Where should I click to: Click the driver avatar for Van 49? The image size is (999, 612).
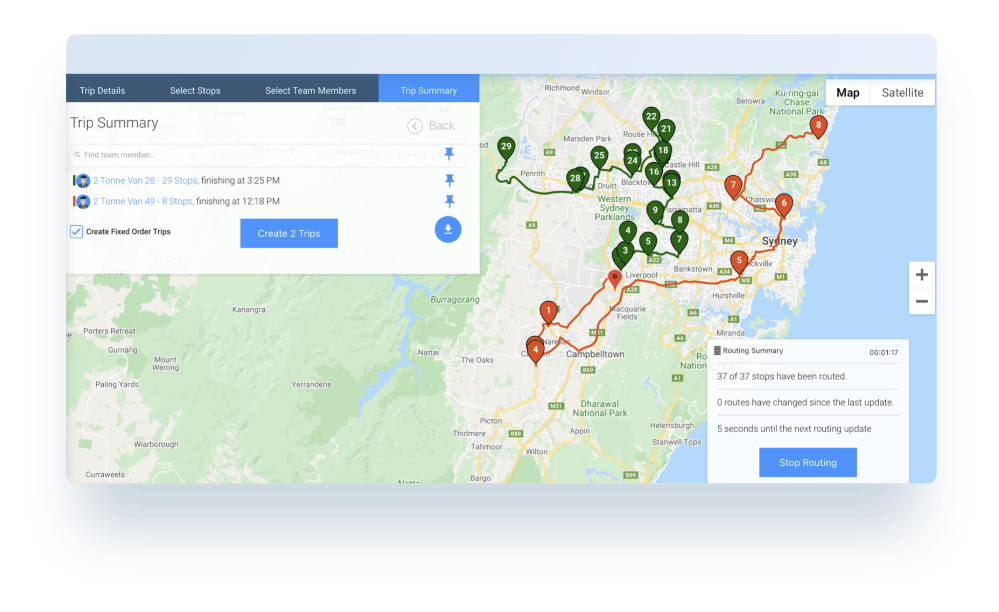(x=83, y=202)
